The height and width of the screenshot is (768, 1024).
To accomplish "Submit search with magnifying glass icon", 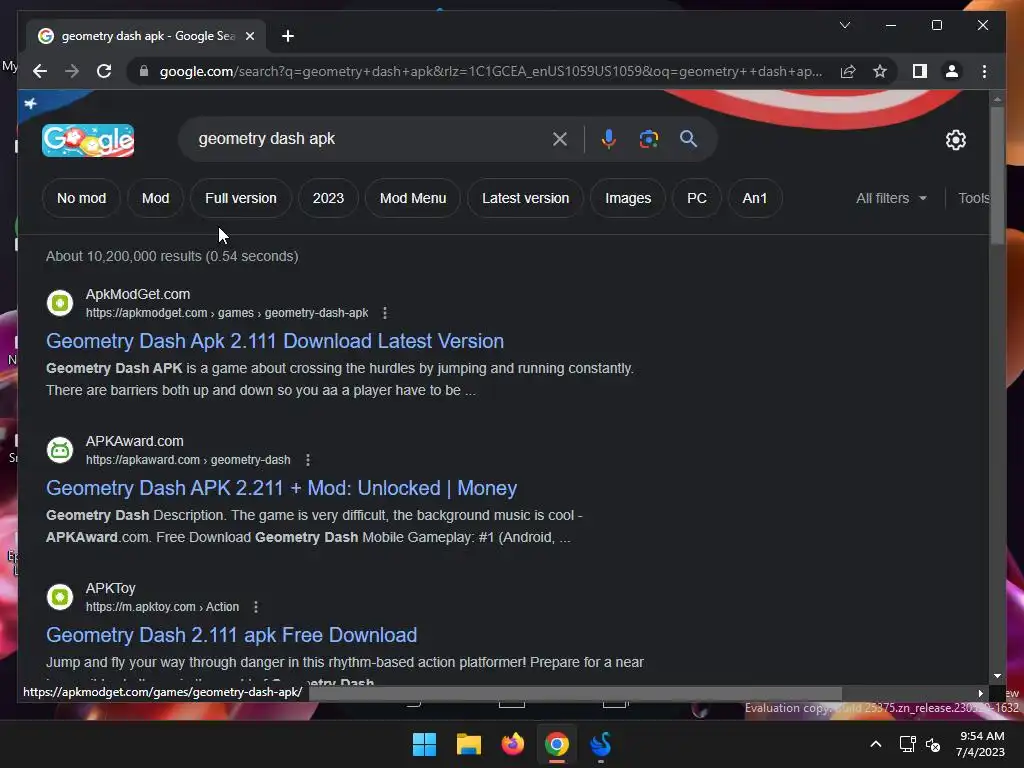I will (x=688, y=138).
